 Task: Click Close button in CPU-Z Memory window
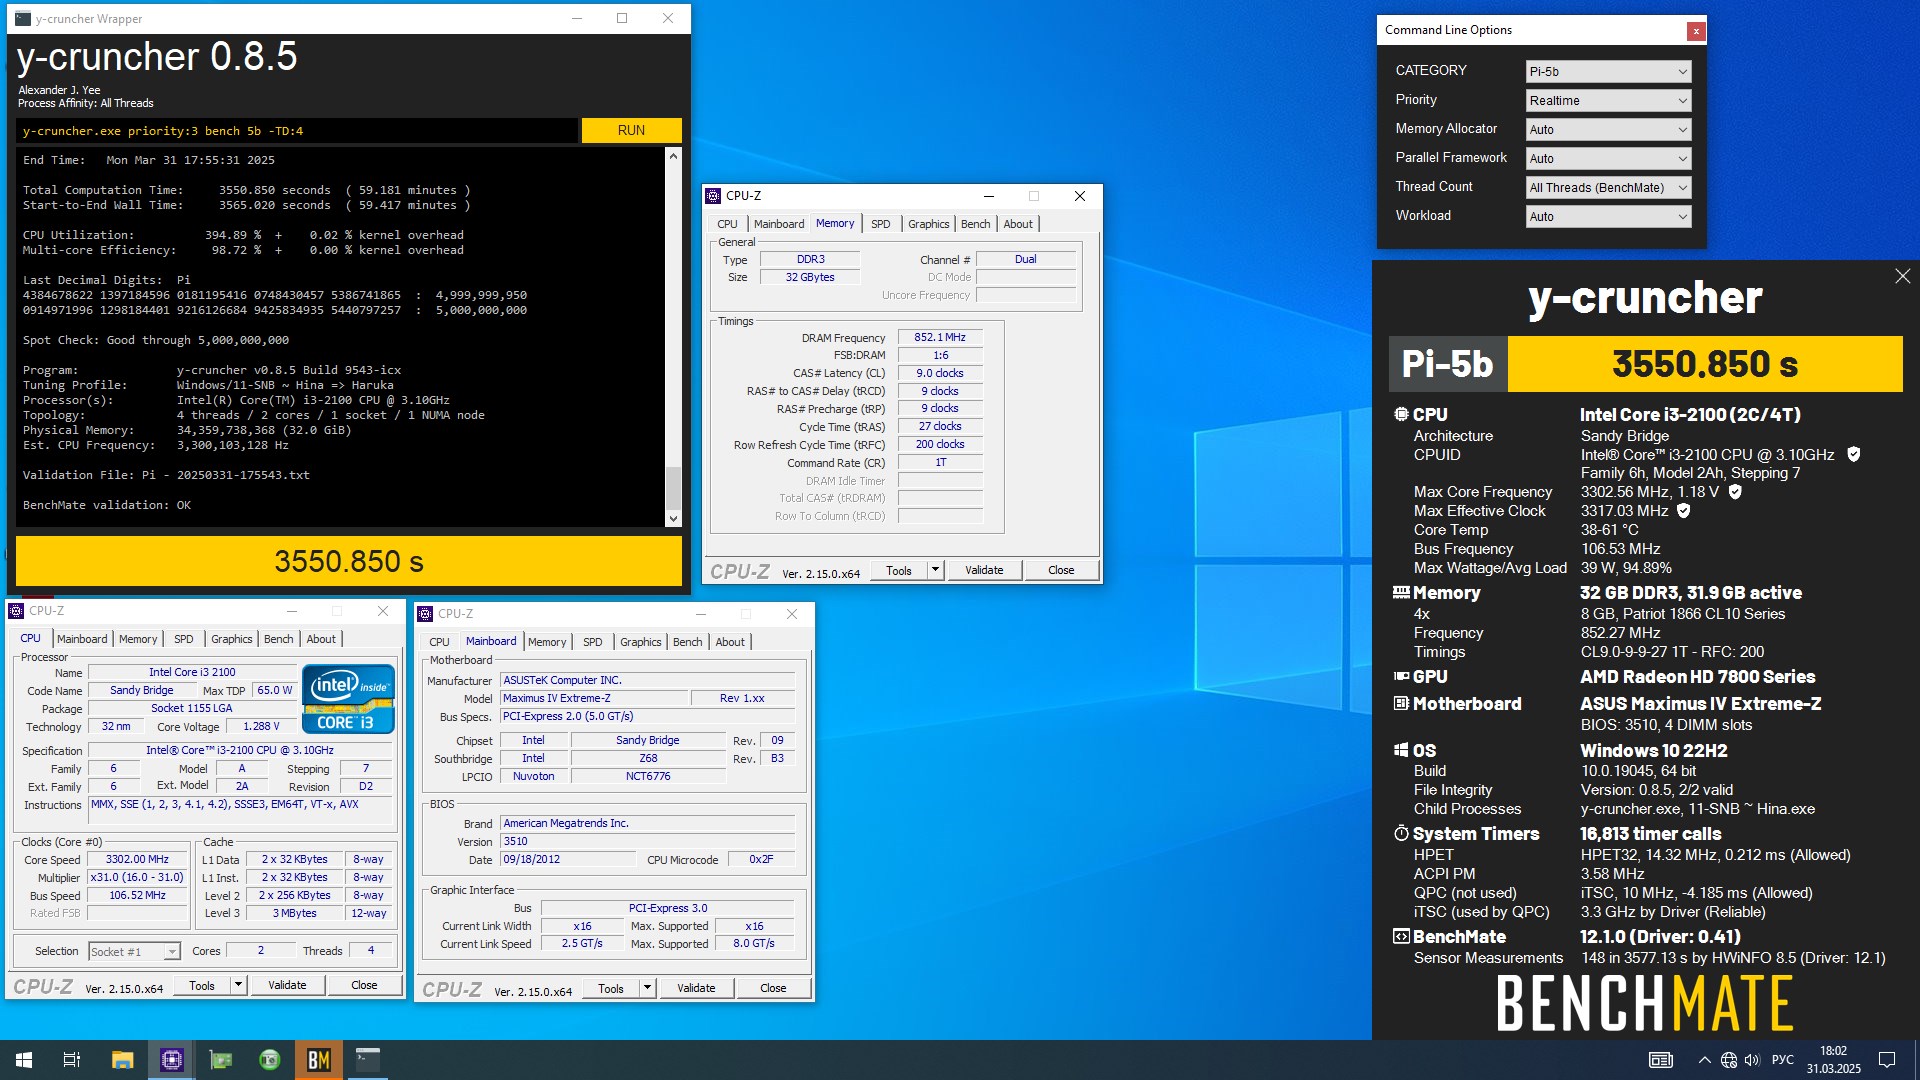pos(1061,570)
